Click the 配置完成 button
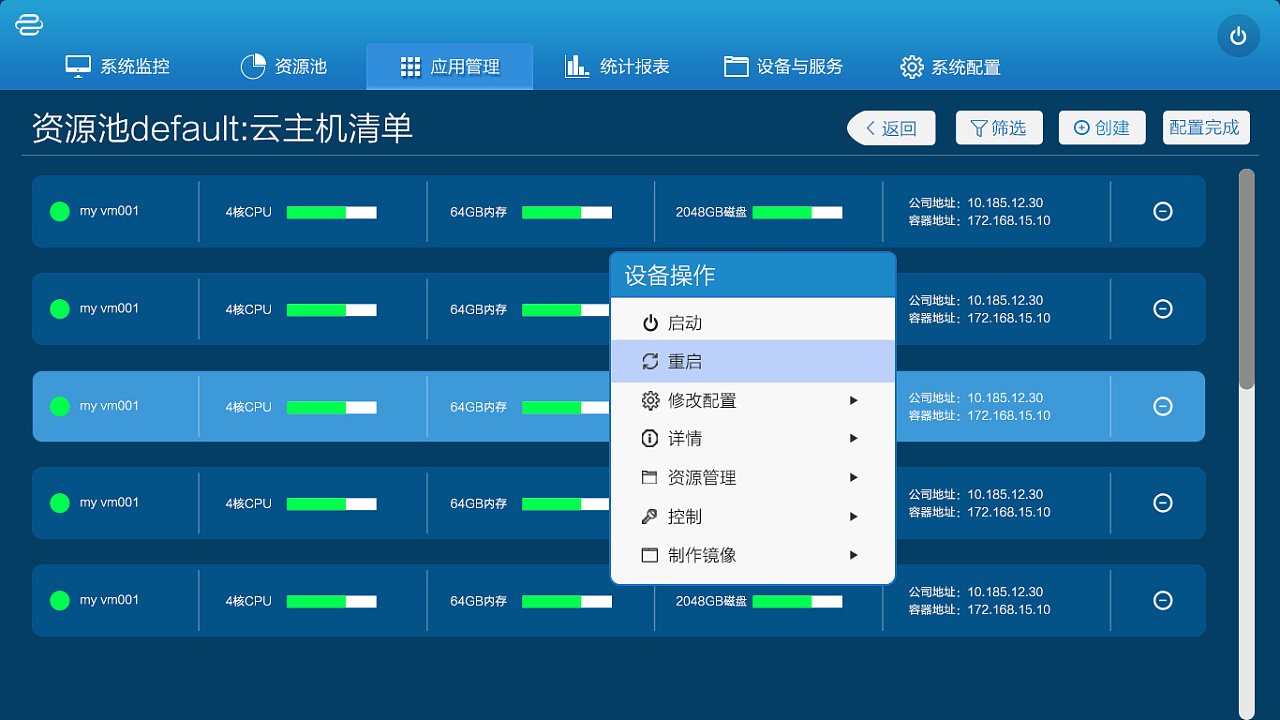 [x=1206, y=128]
